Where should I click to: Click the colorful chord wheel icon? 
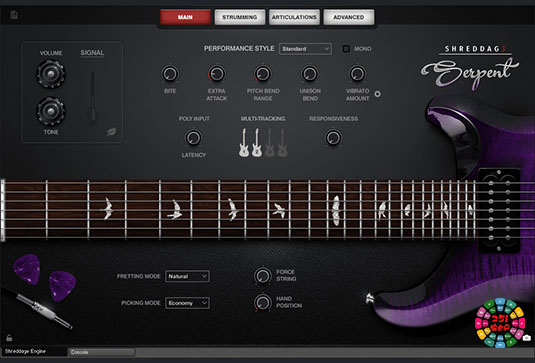(500, 323)
